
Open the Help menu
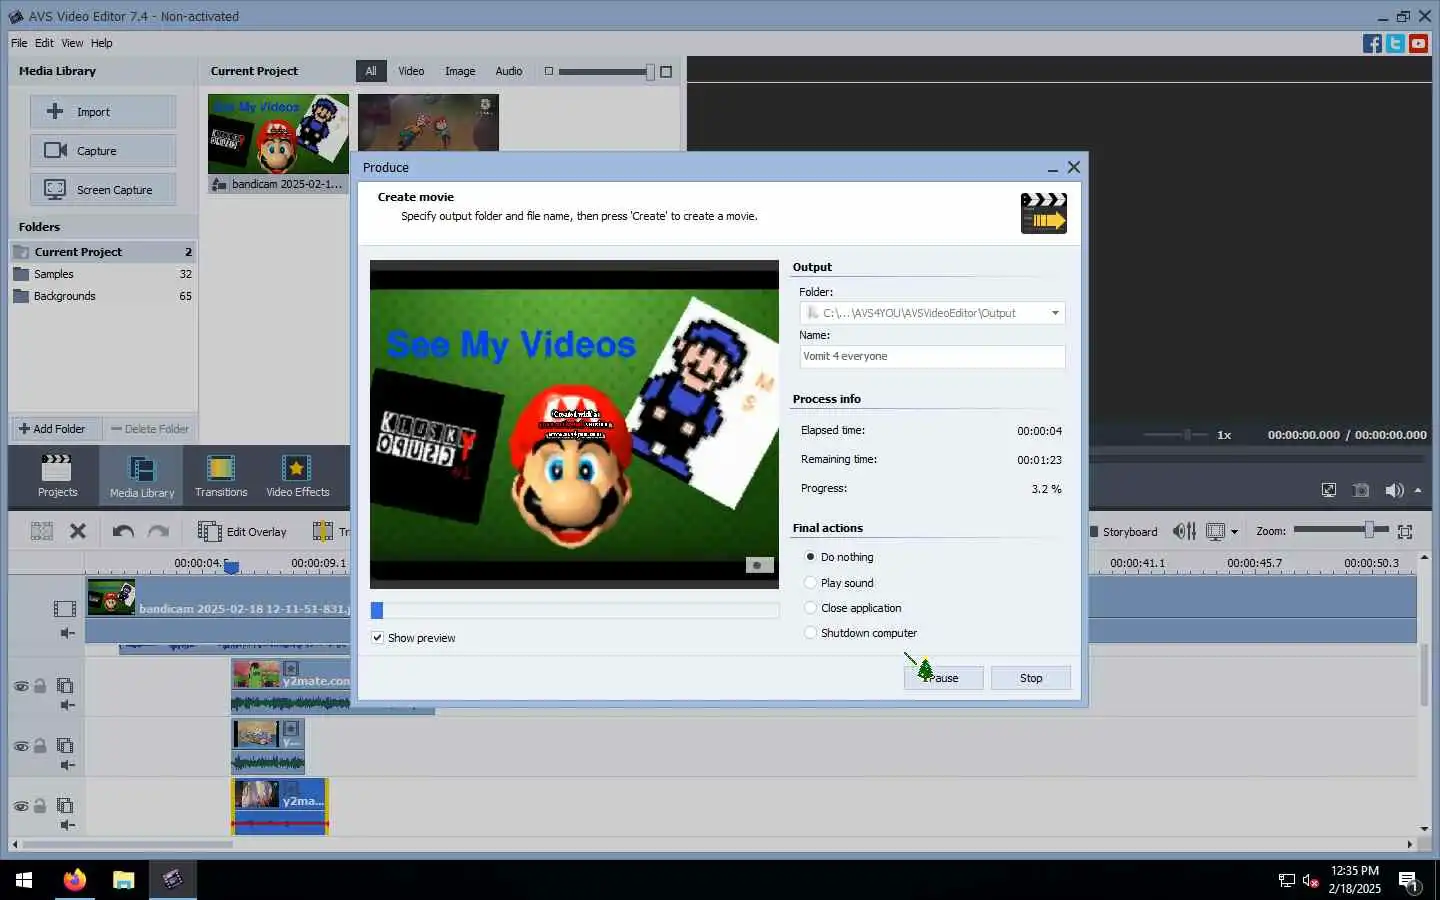click(x=102, y=43)
